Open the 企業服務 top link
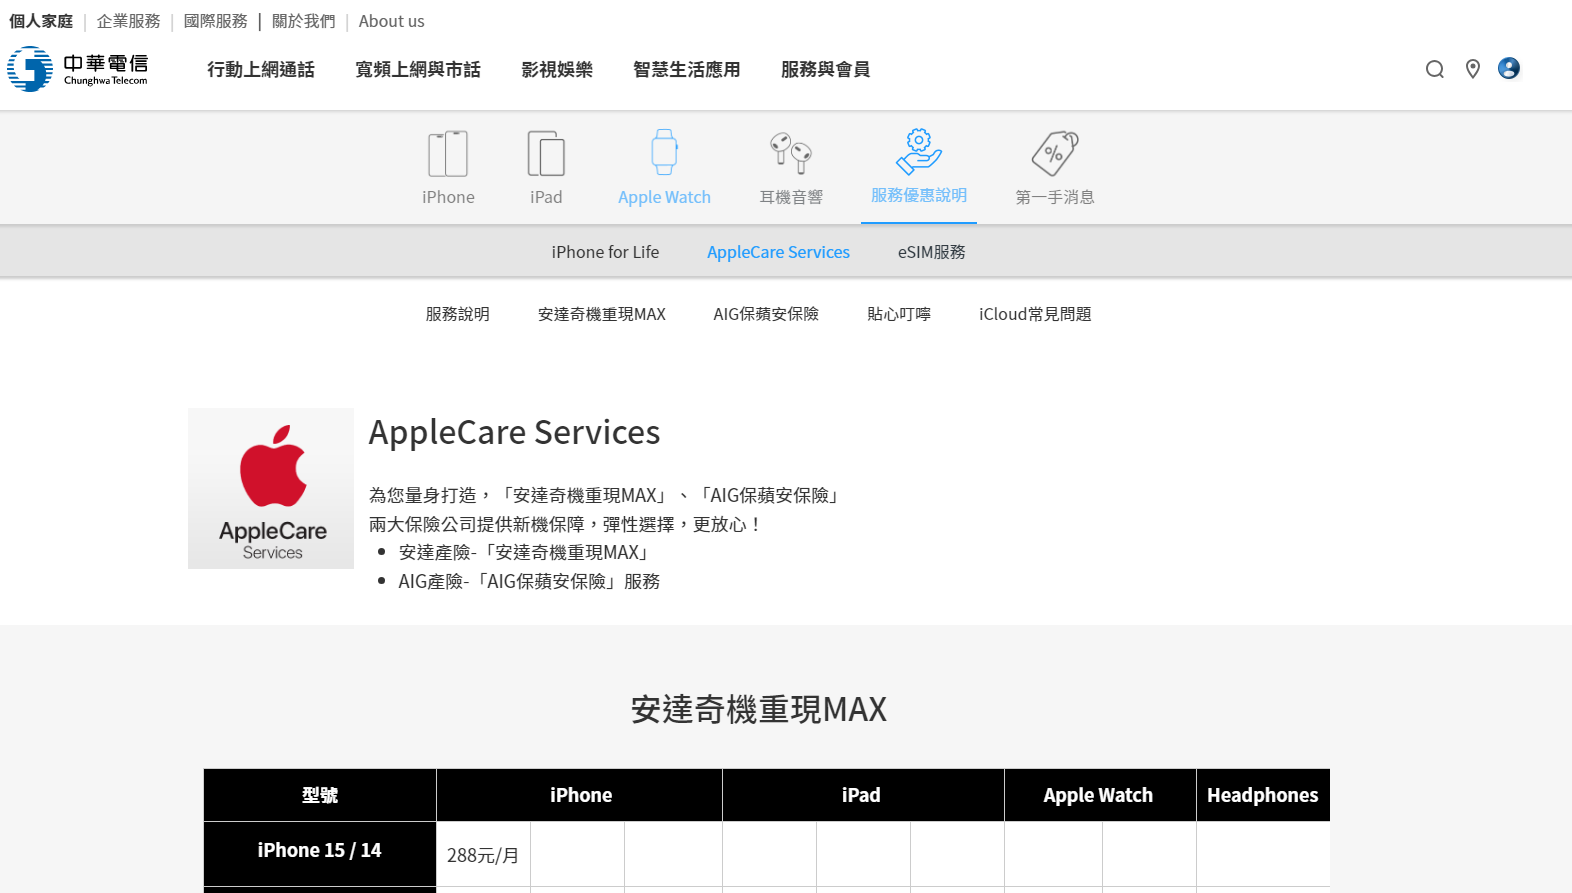Screen dimensions: 1572x893 128,21
